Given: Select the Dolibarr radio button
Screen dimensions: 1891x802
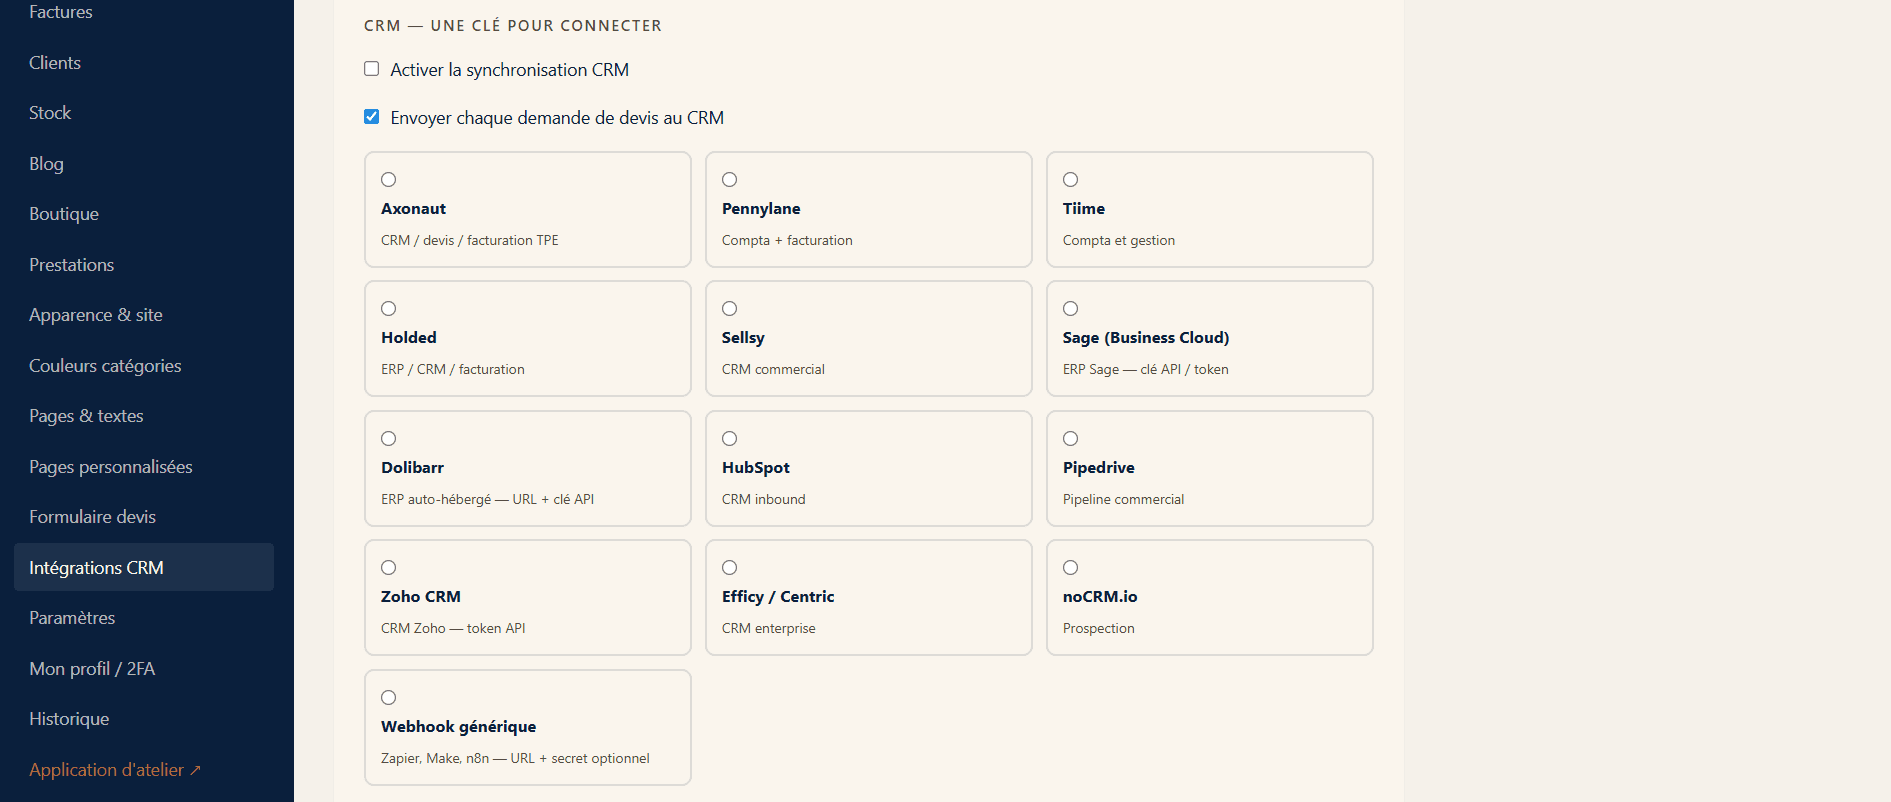Looking at the screenshot, I should click(389, 439).
